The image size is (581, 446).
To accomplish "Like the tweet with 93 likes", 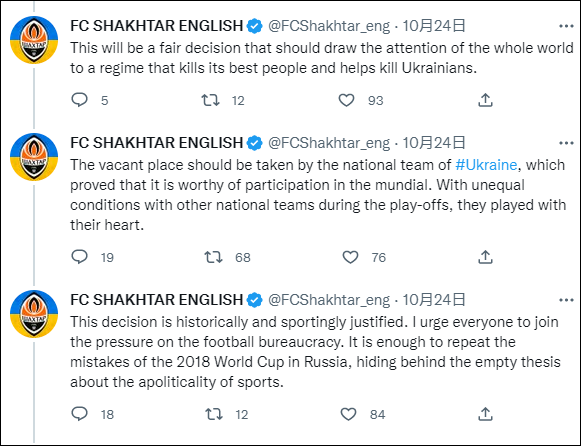I will click(346, 100).
